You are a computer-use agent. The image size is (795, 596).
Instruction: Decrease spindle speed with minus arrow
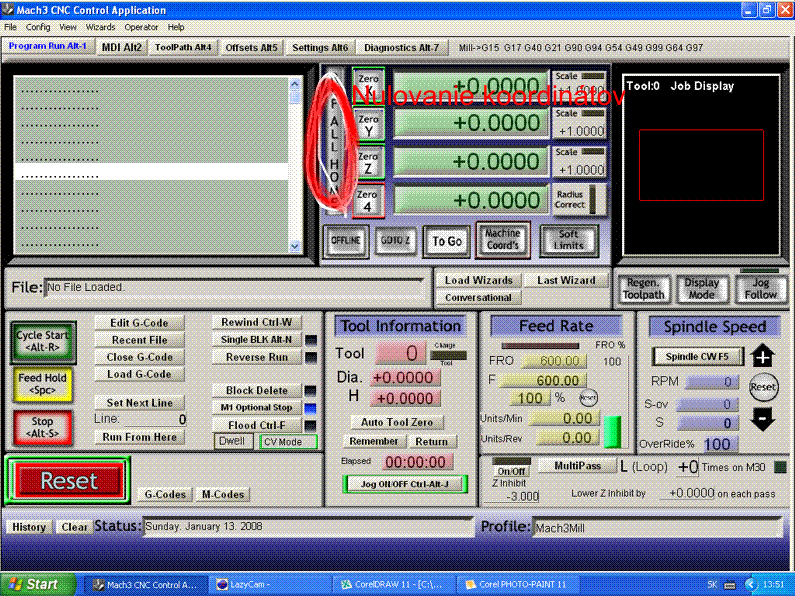click(x=763, y=419)
